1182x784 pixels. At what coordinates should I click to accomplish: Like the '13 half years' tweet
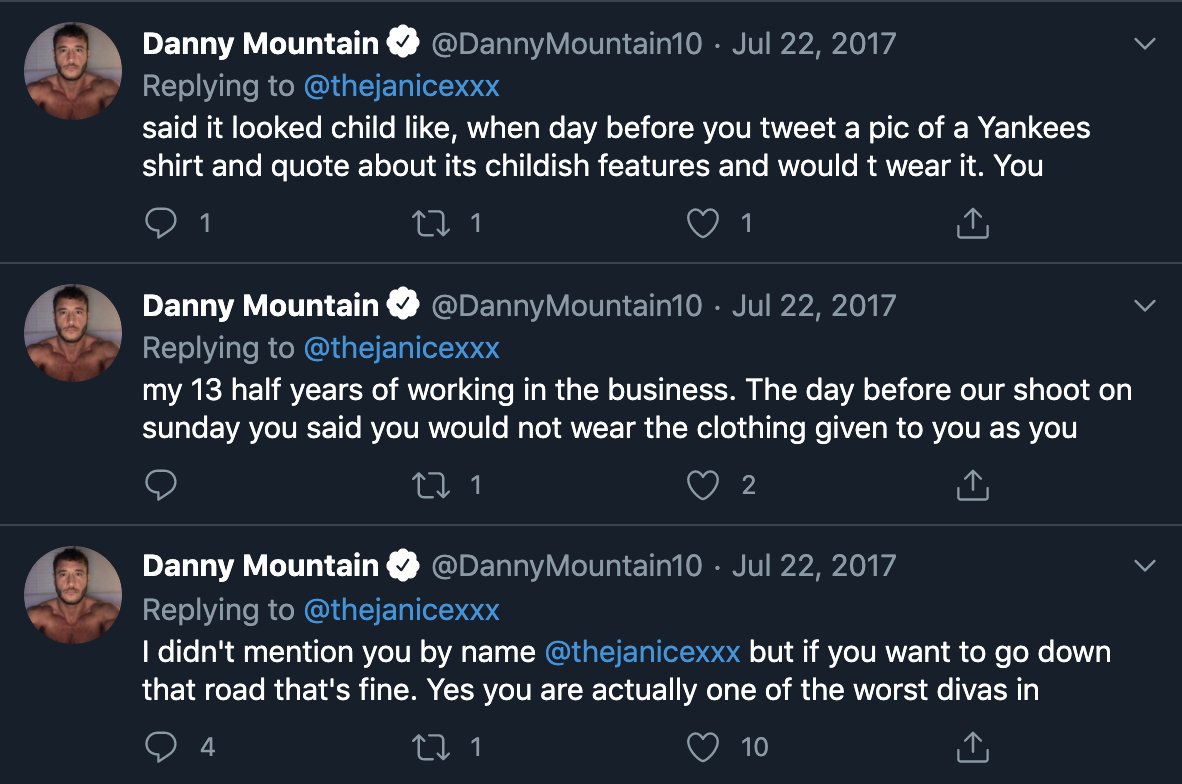(x=703, y=486)
